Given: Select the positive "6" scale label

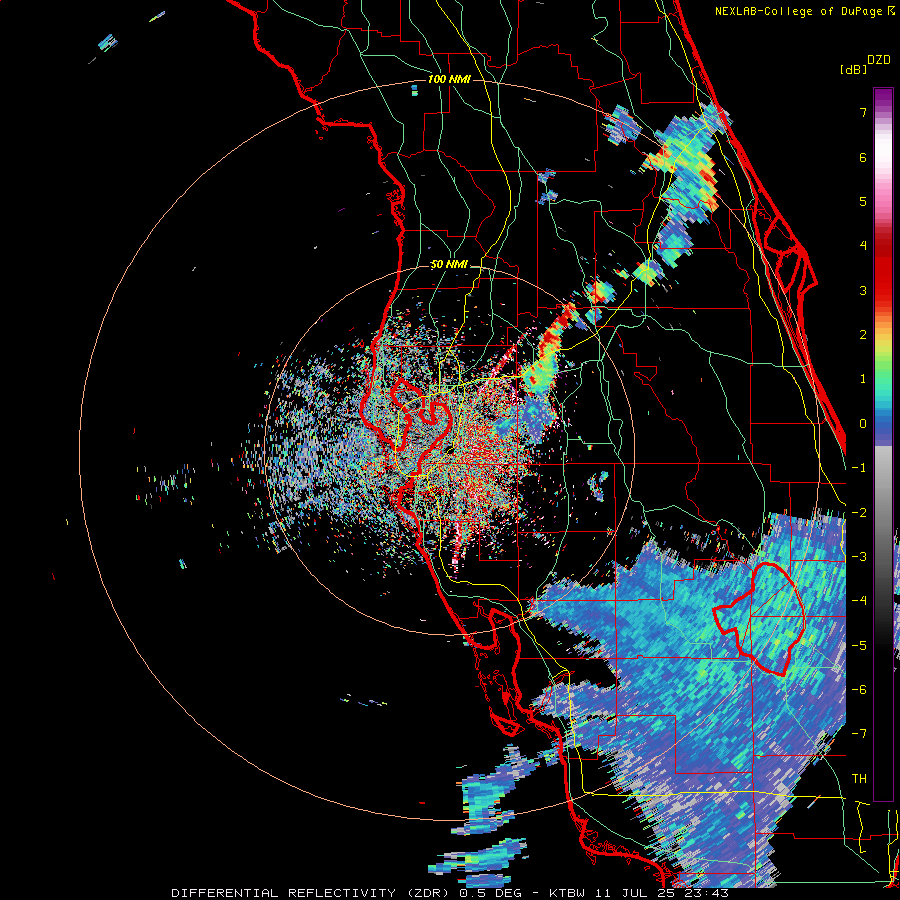Looking at the screenshot, I should point(863,157).
